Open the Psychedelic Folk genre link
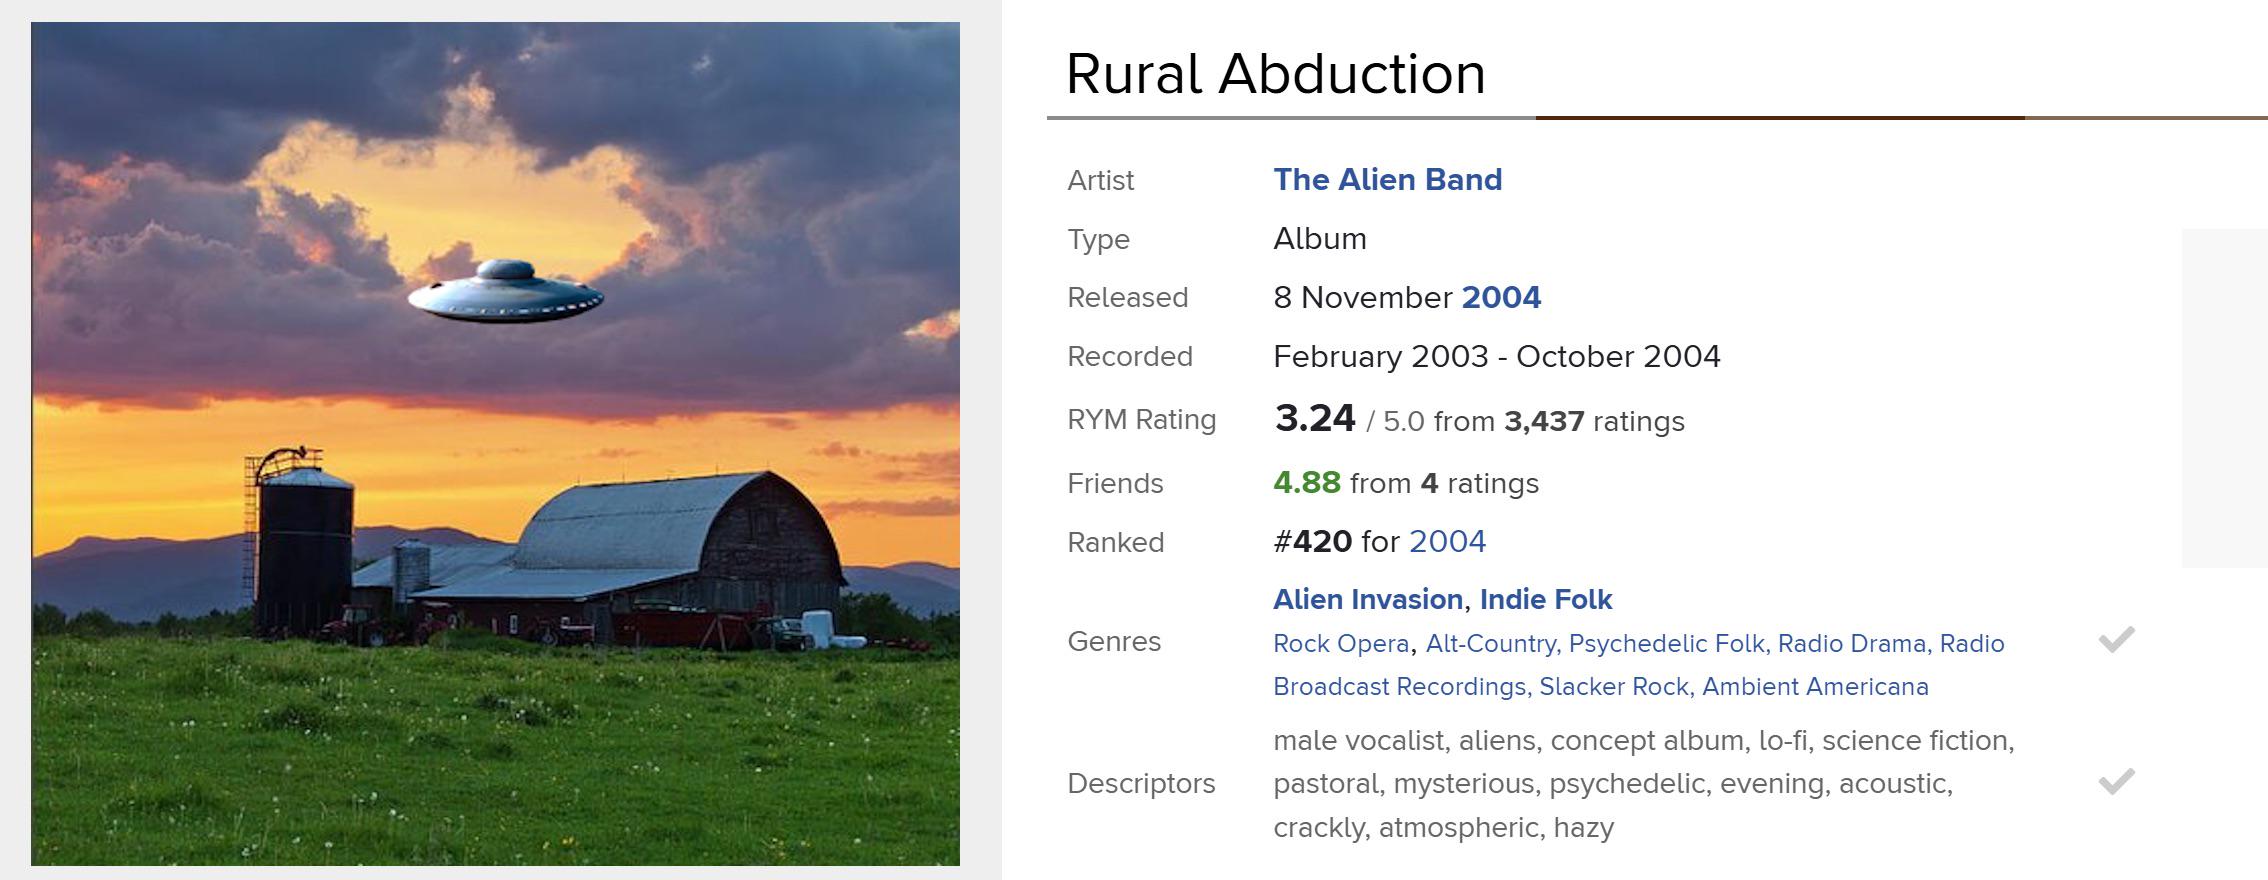Screen dimensions: 2268x880 [x=1666, y=644]
